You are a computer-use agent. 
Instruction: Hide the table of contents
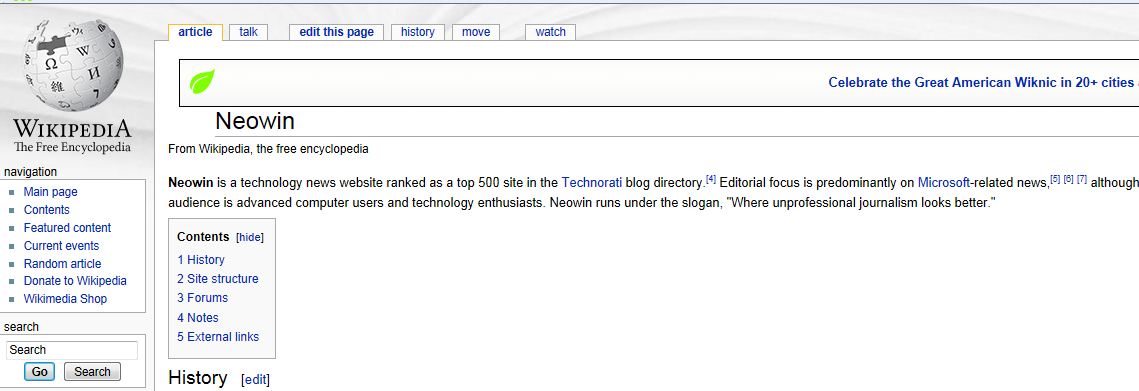tap(250, 238)
